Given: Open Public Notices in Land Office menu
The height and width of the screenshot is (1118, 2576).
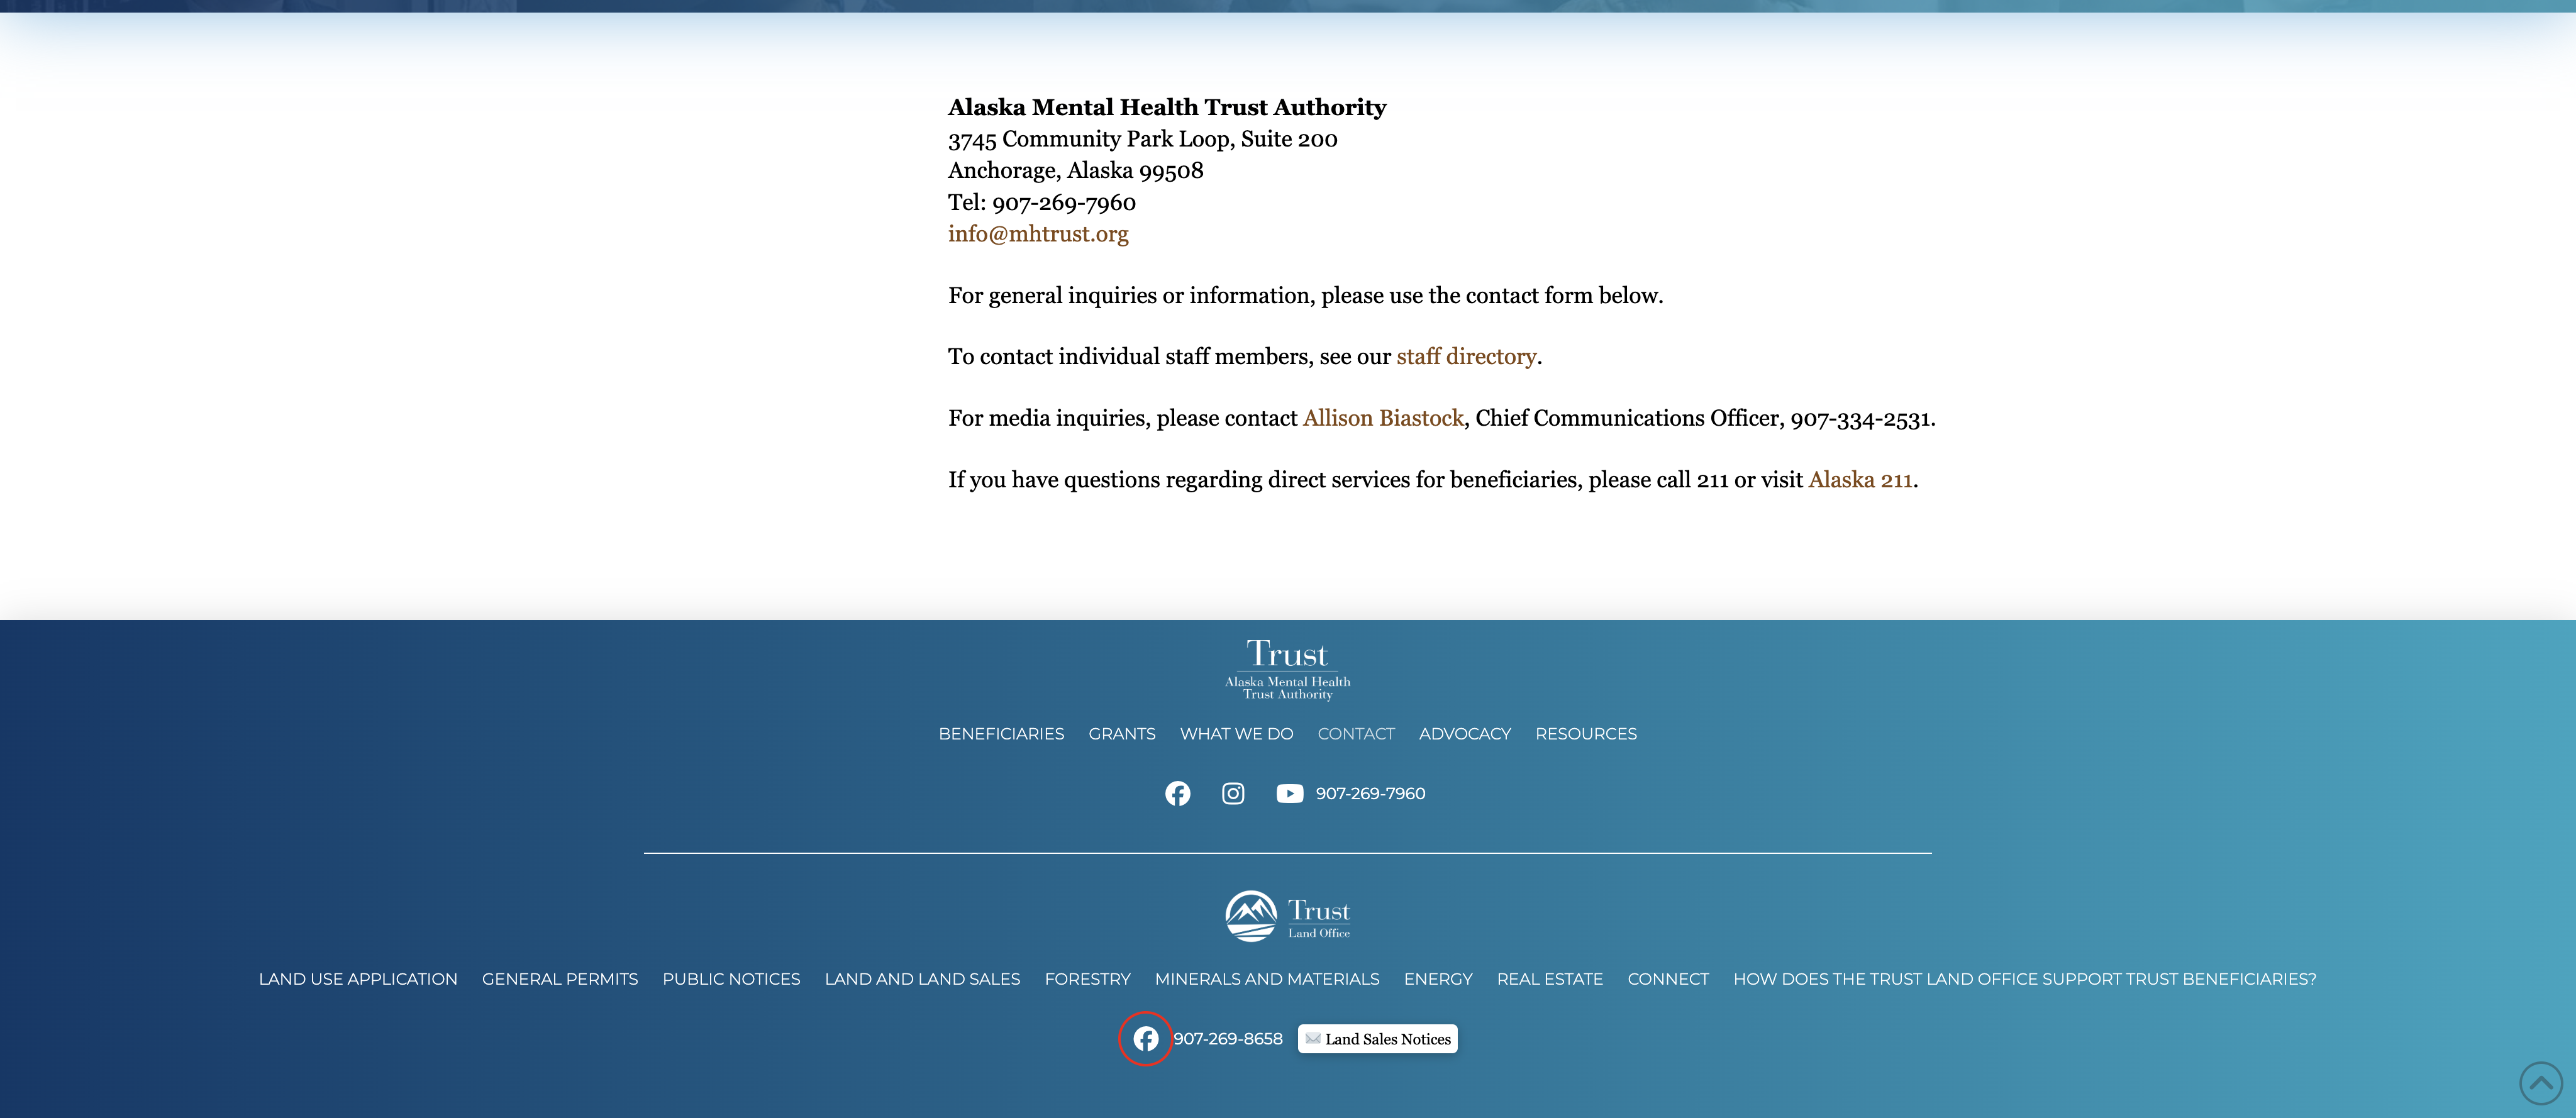Looking at the screenshot, I should coord(730,979).
